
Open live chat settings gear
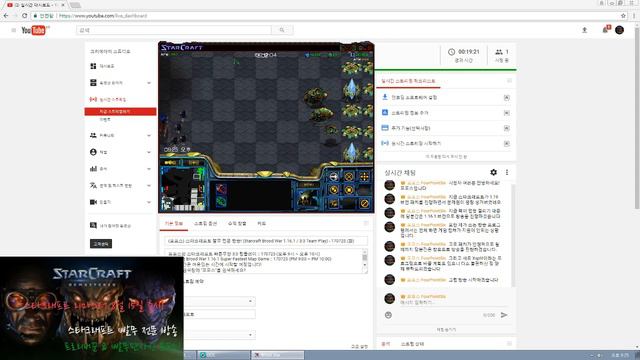493,172
